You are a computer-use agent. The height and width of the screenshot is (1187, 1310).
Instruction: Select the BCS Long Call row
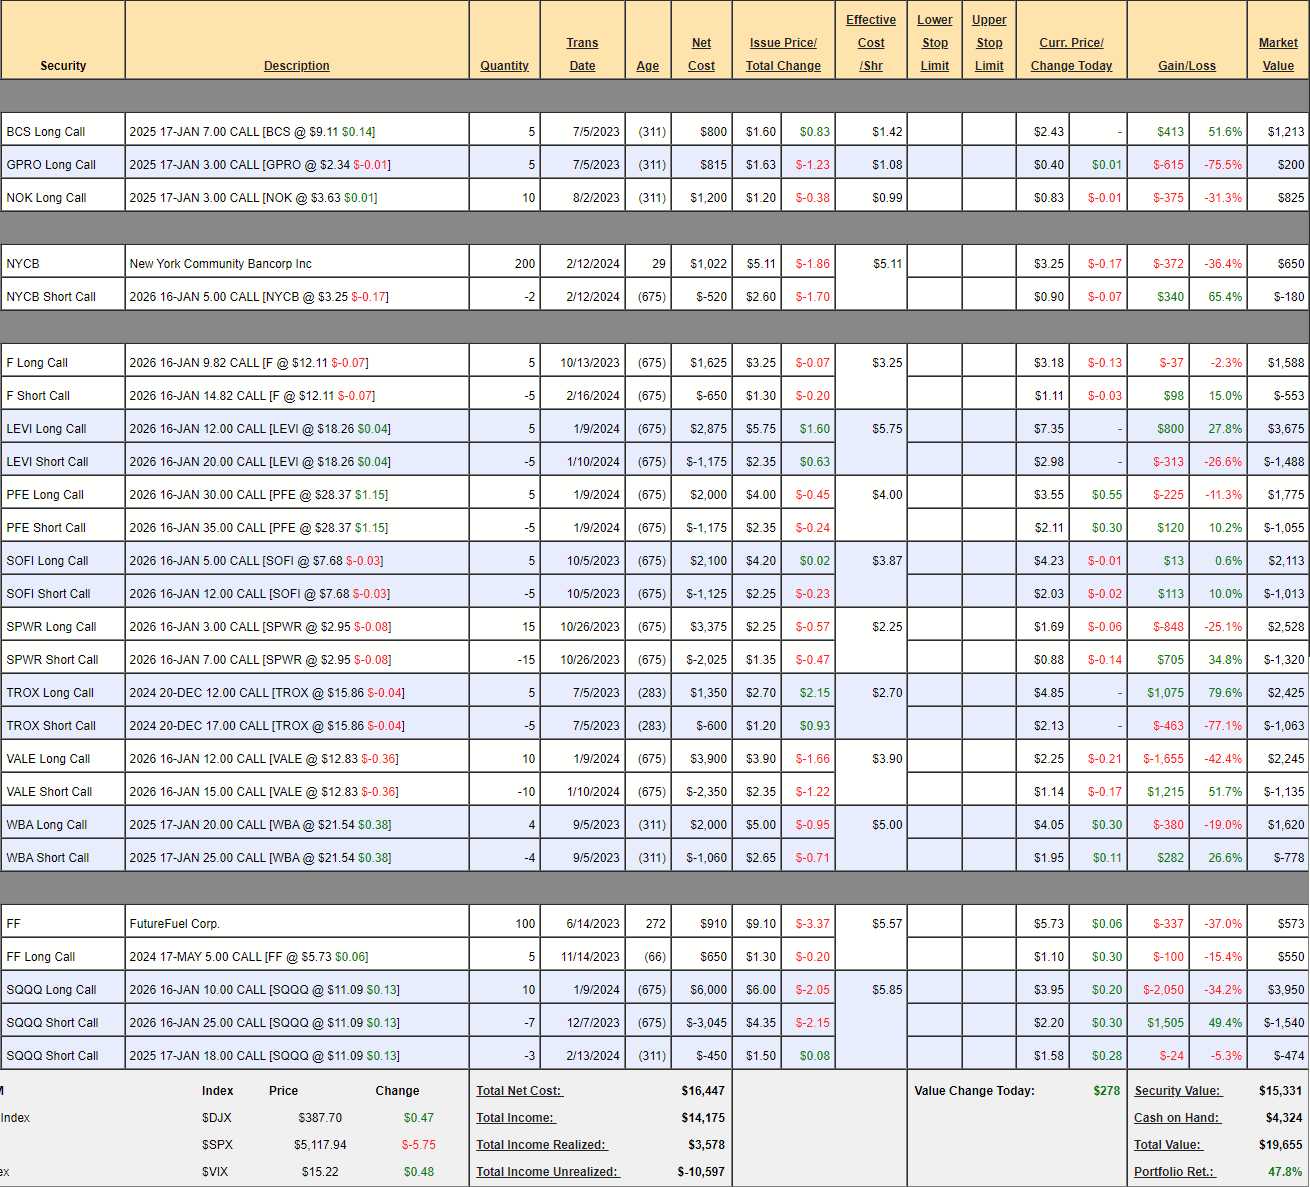coord(46,132)
